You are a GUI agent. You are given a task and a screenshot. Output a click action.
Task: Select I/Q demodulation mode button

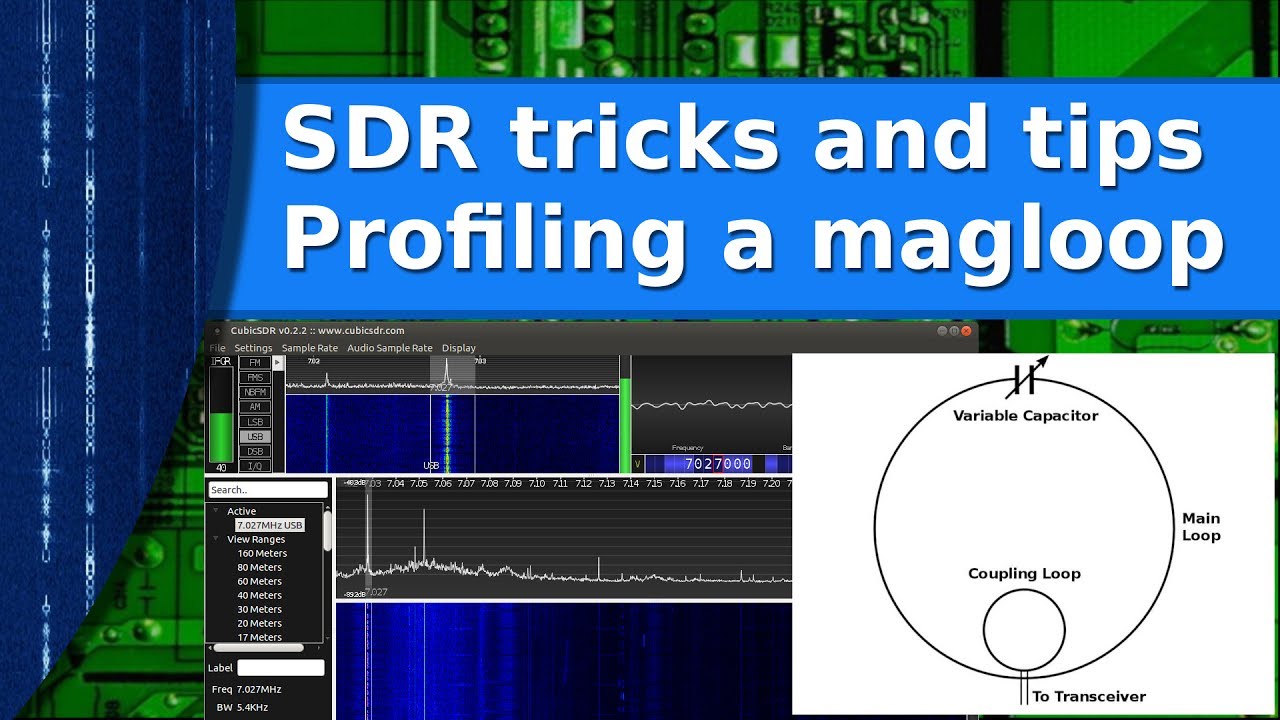point(254,466)
